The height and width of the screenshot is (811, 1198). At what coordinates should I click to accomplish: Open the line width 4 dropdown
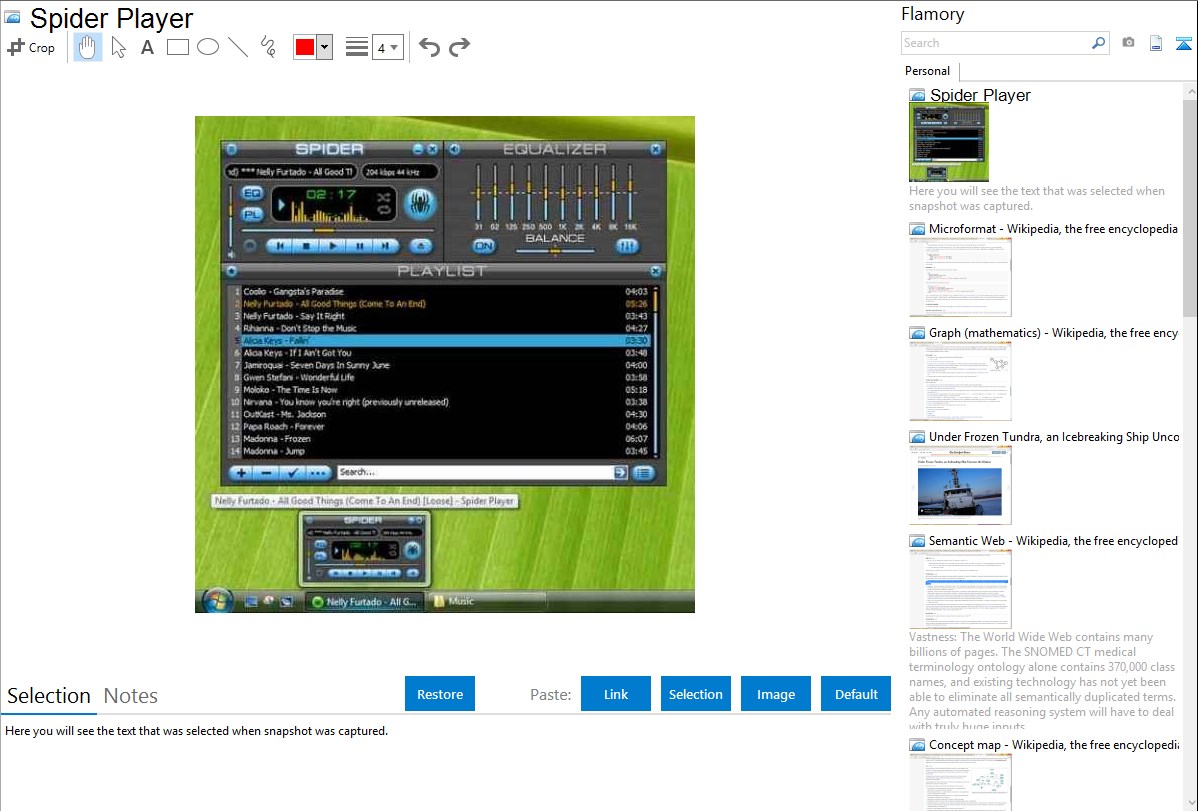[x=387, y=47]
